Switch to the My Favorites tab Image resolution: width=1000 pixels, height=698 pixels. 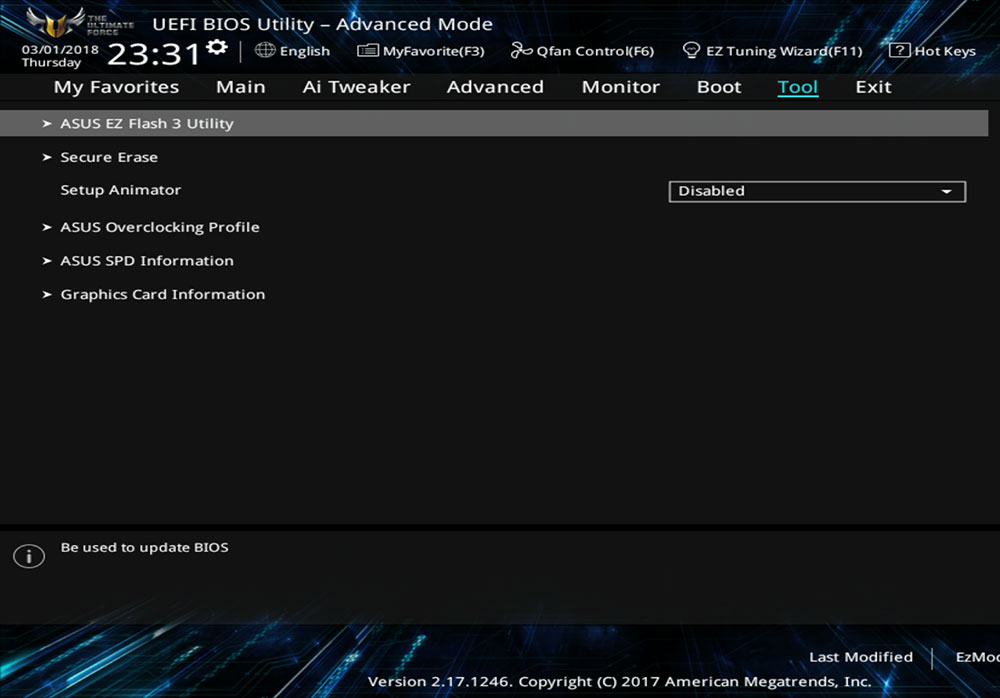click(116, 87)
